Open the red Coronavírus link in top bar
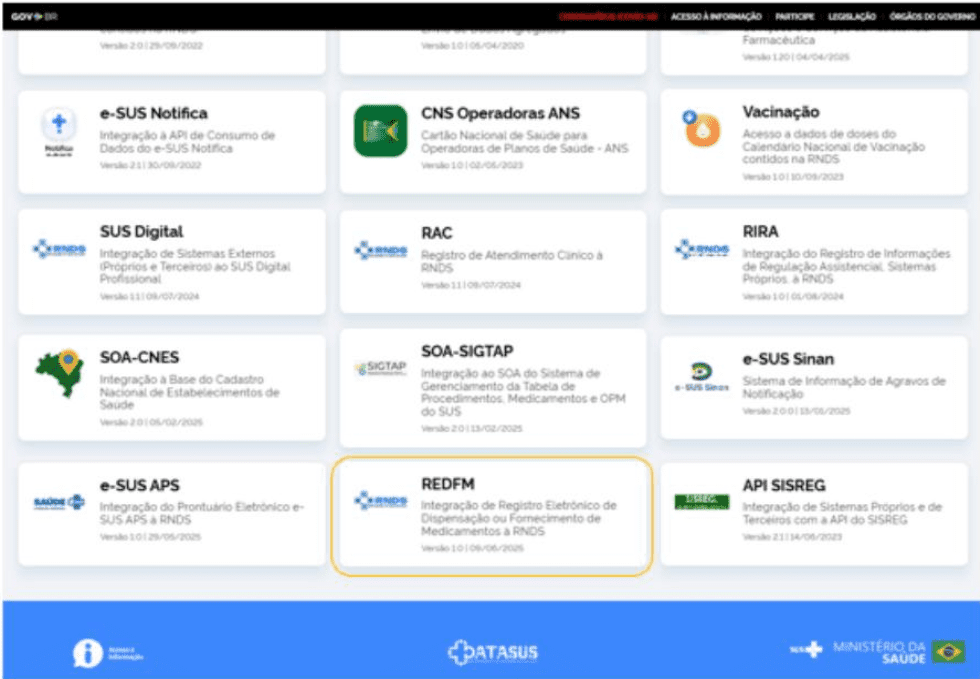980x679 pixels. [608, 17]
